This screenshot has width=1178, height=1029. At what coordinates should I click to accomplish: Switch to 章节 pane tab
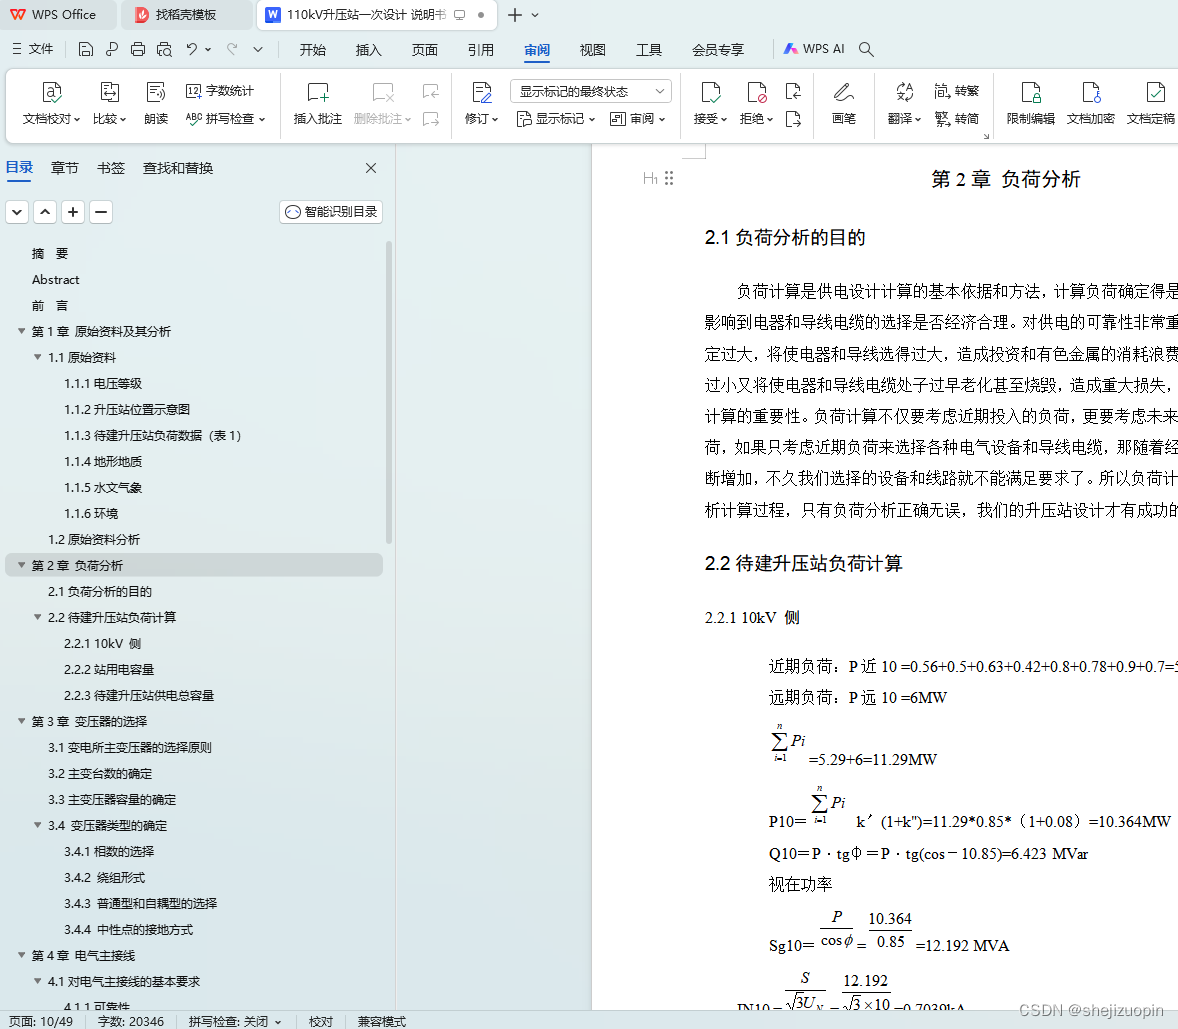(65, 168)
